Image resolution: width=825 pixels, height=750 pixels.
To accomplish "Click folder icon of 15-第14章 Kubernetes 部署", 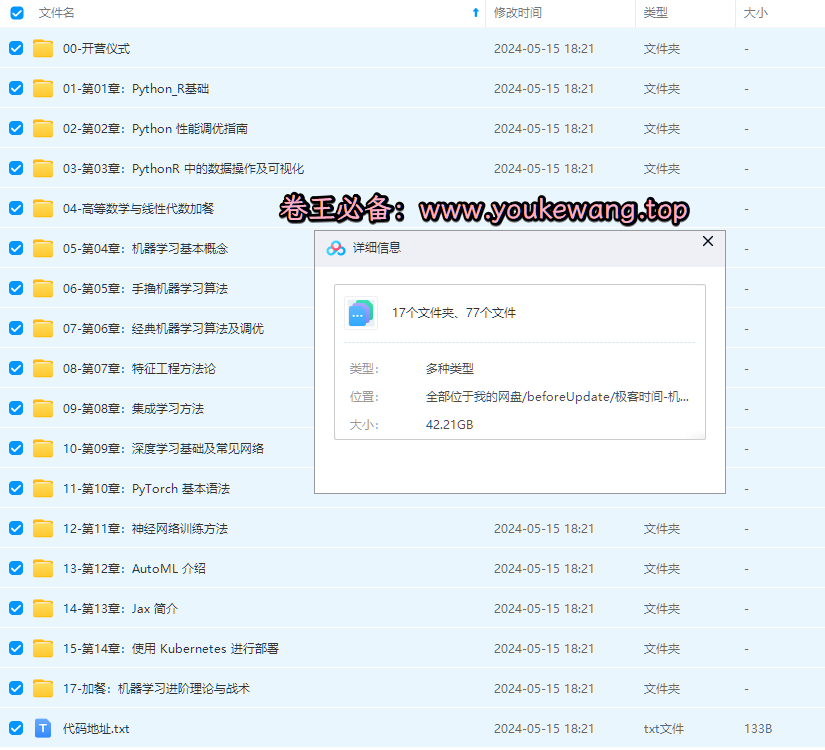I will [x=43, y=648].
